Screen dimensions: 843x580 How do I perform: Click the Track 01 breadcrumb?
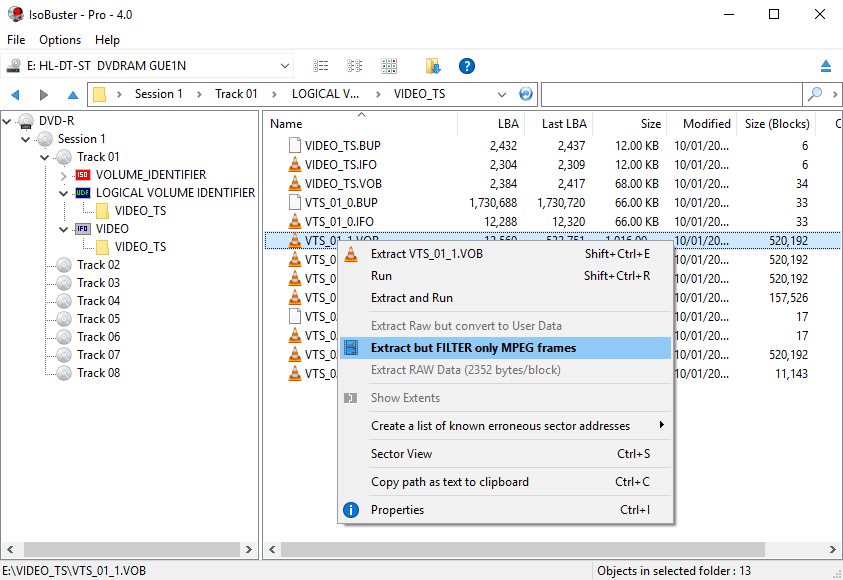pyautogui.click(x=236, y=94)
